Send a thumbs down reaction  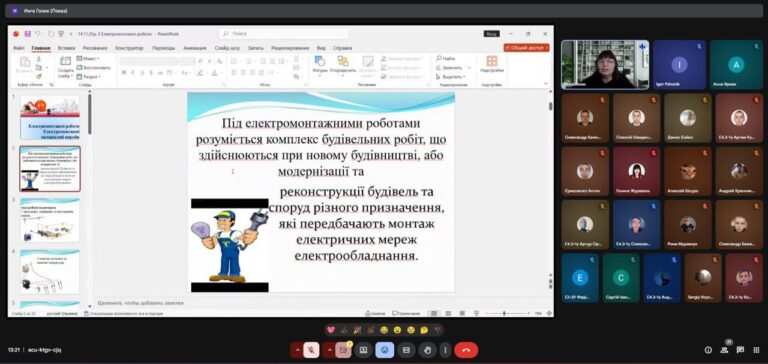point(437,330)
